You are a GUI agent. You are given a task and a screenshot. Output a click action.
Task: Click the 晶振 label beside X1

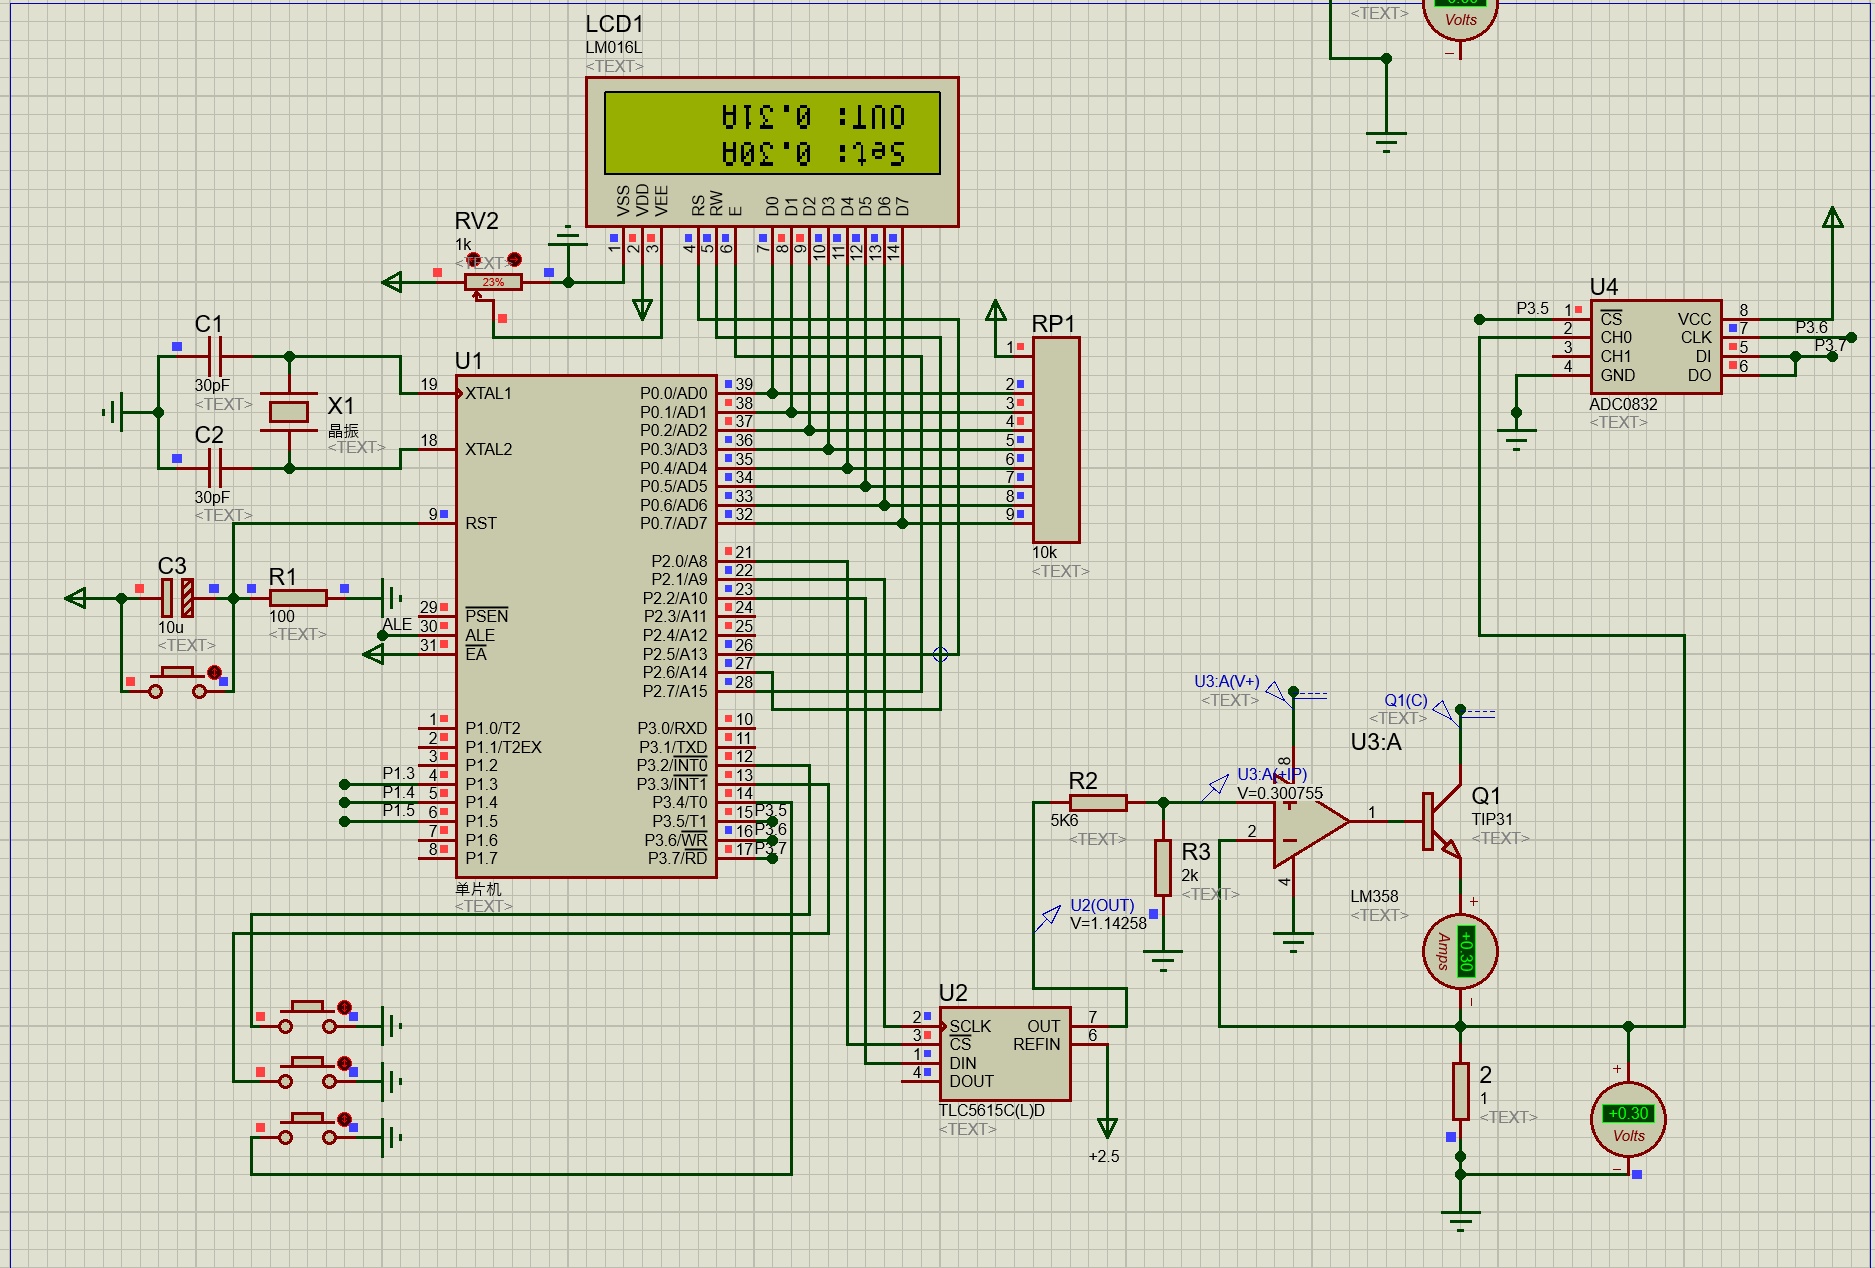coord(343,430)
